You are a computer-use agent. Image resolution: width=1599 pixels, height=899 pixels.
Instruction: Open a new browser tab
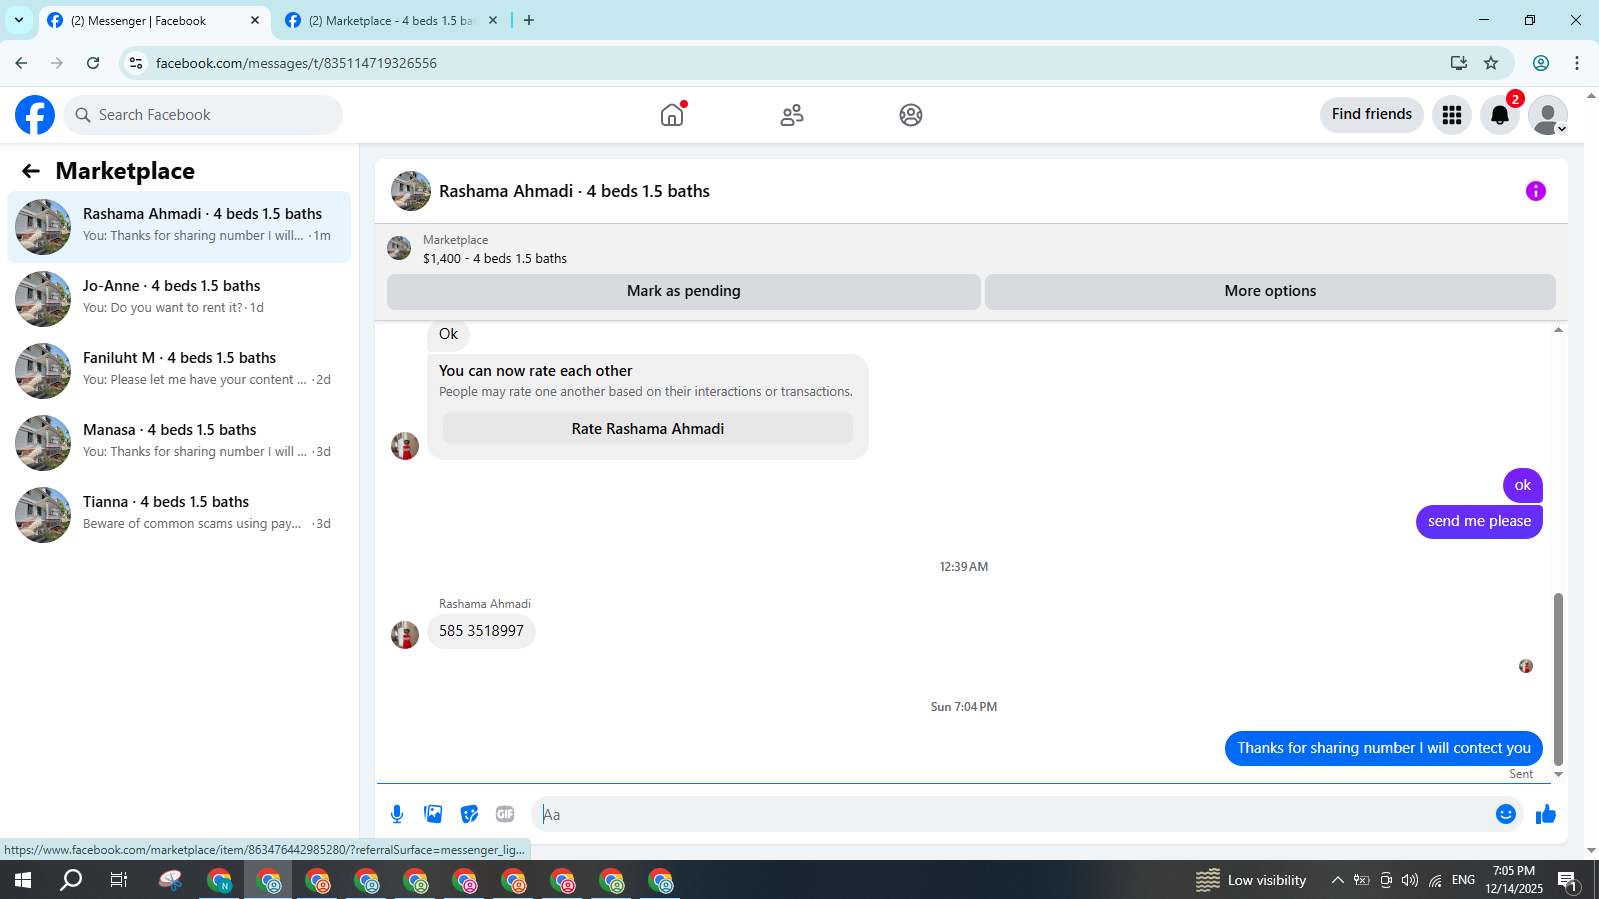coord(529,20)
